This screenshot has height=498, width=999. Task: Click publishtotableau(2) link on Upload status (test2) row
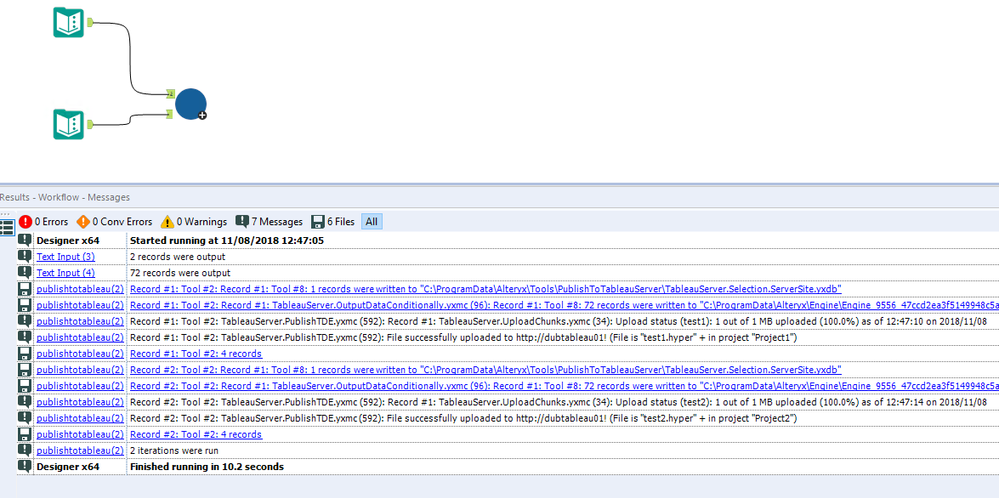80,402
